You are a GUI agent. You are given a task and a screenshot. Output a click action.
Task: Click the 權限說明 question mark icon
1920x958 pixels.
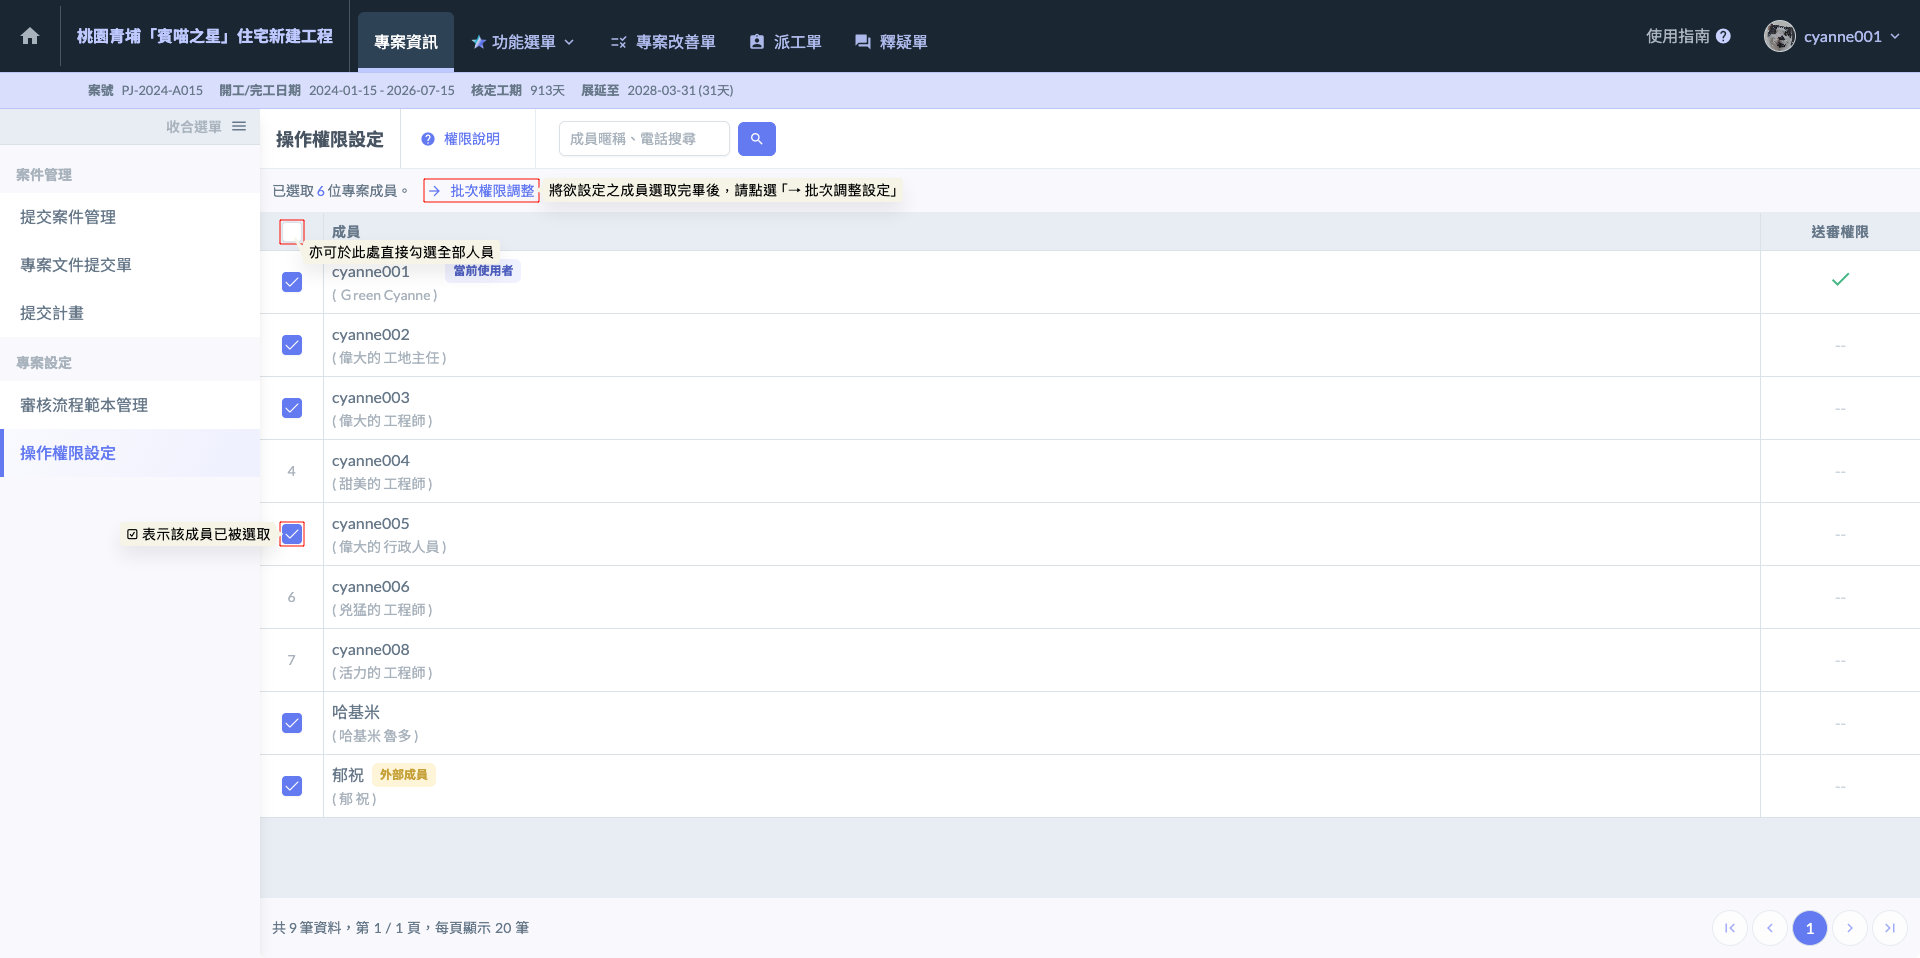click(428, 139)
